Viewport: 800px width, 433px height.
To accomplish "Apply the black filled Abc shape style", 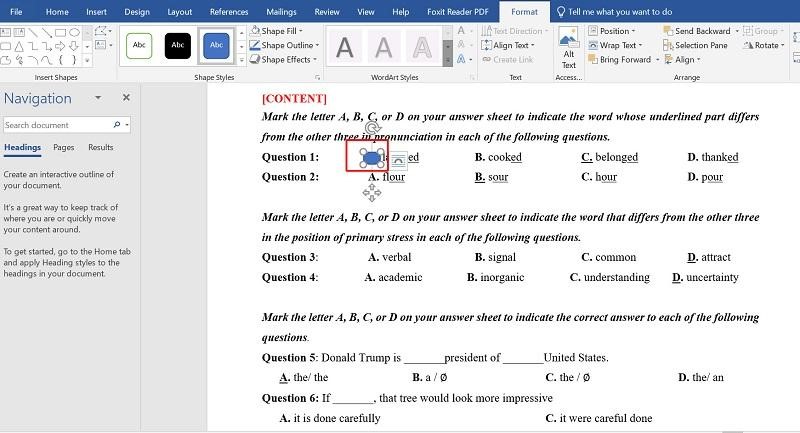I will point(178,45).
